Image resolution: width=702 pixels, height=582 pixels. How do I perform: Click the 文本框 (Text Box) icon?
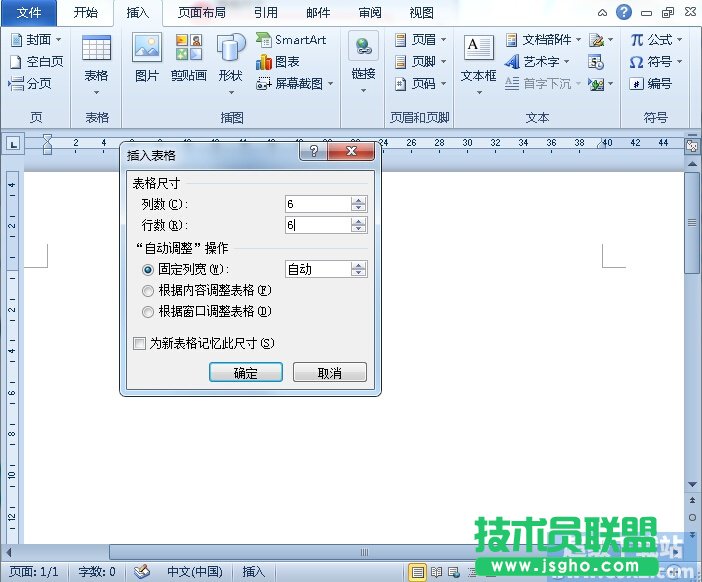coord(478,49)
